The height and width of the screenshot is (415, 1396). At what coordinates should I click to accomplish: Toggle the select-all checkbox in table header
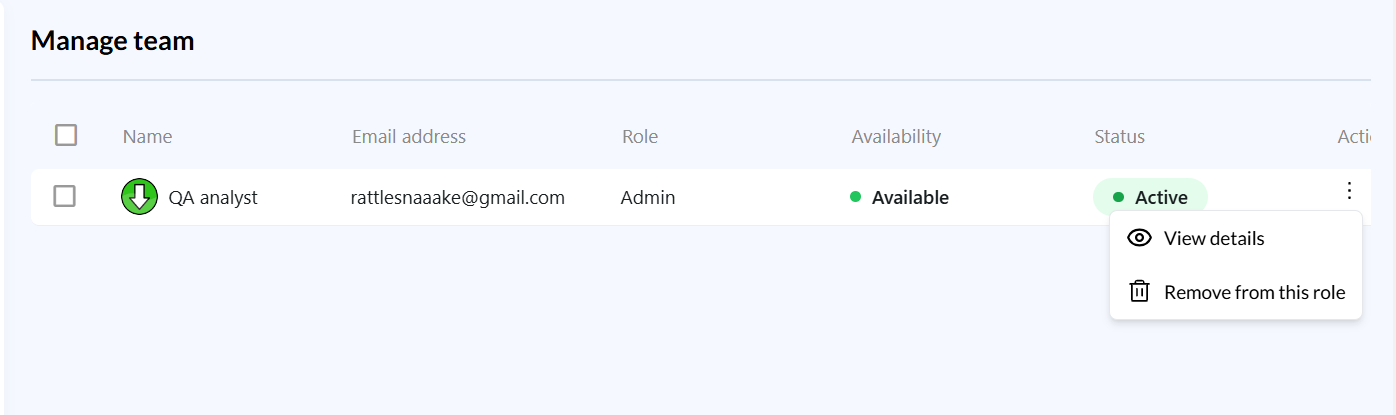pyautogui.click(x=66, y=135)
